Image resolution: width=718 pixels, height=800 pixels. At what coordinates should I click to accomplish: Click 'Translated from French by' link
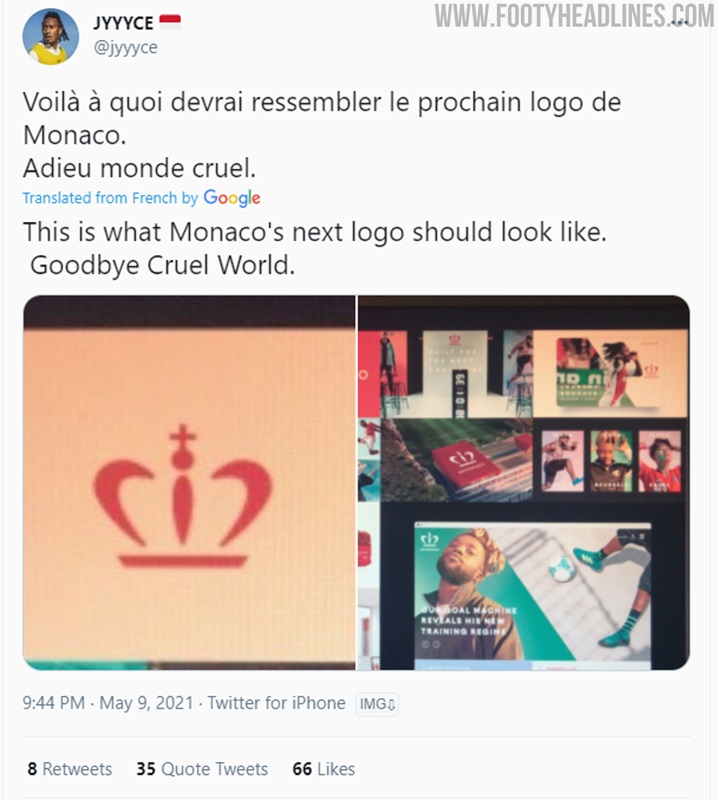pos(110,198)
